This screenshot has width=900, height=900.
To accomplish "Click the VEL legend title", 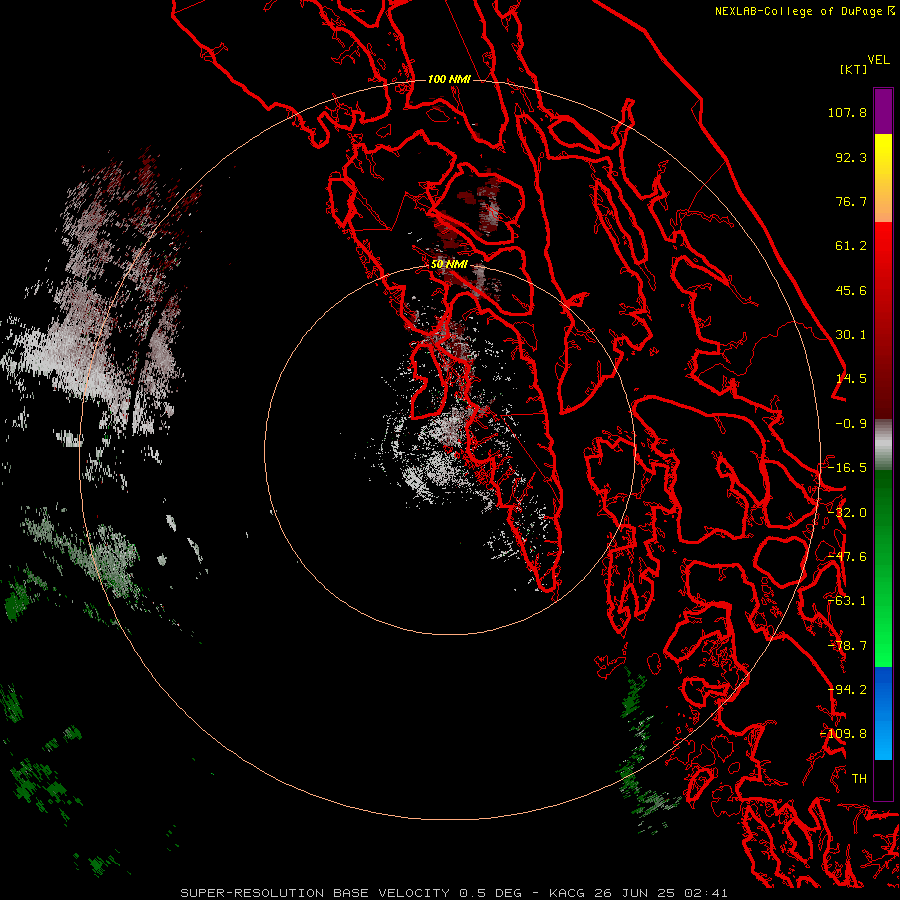I will point(878,60).
